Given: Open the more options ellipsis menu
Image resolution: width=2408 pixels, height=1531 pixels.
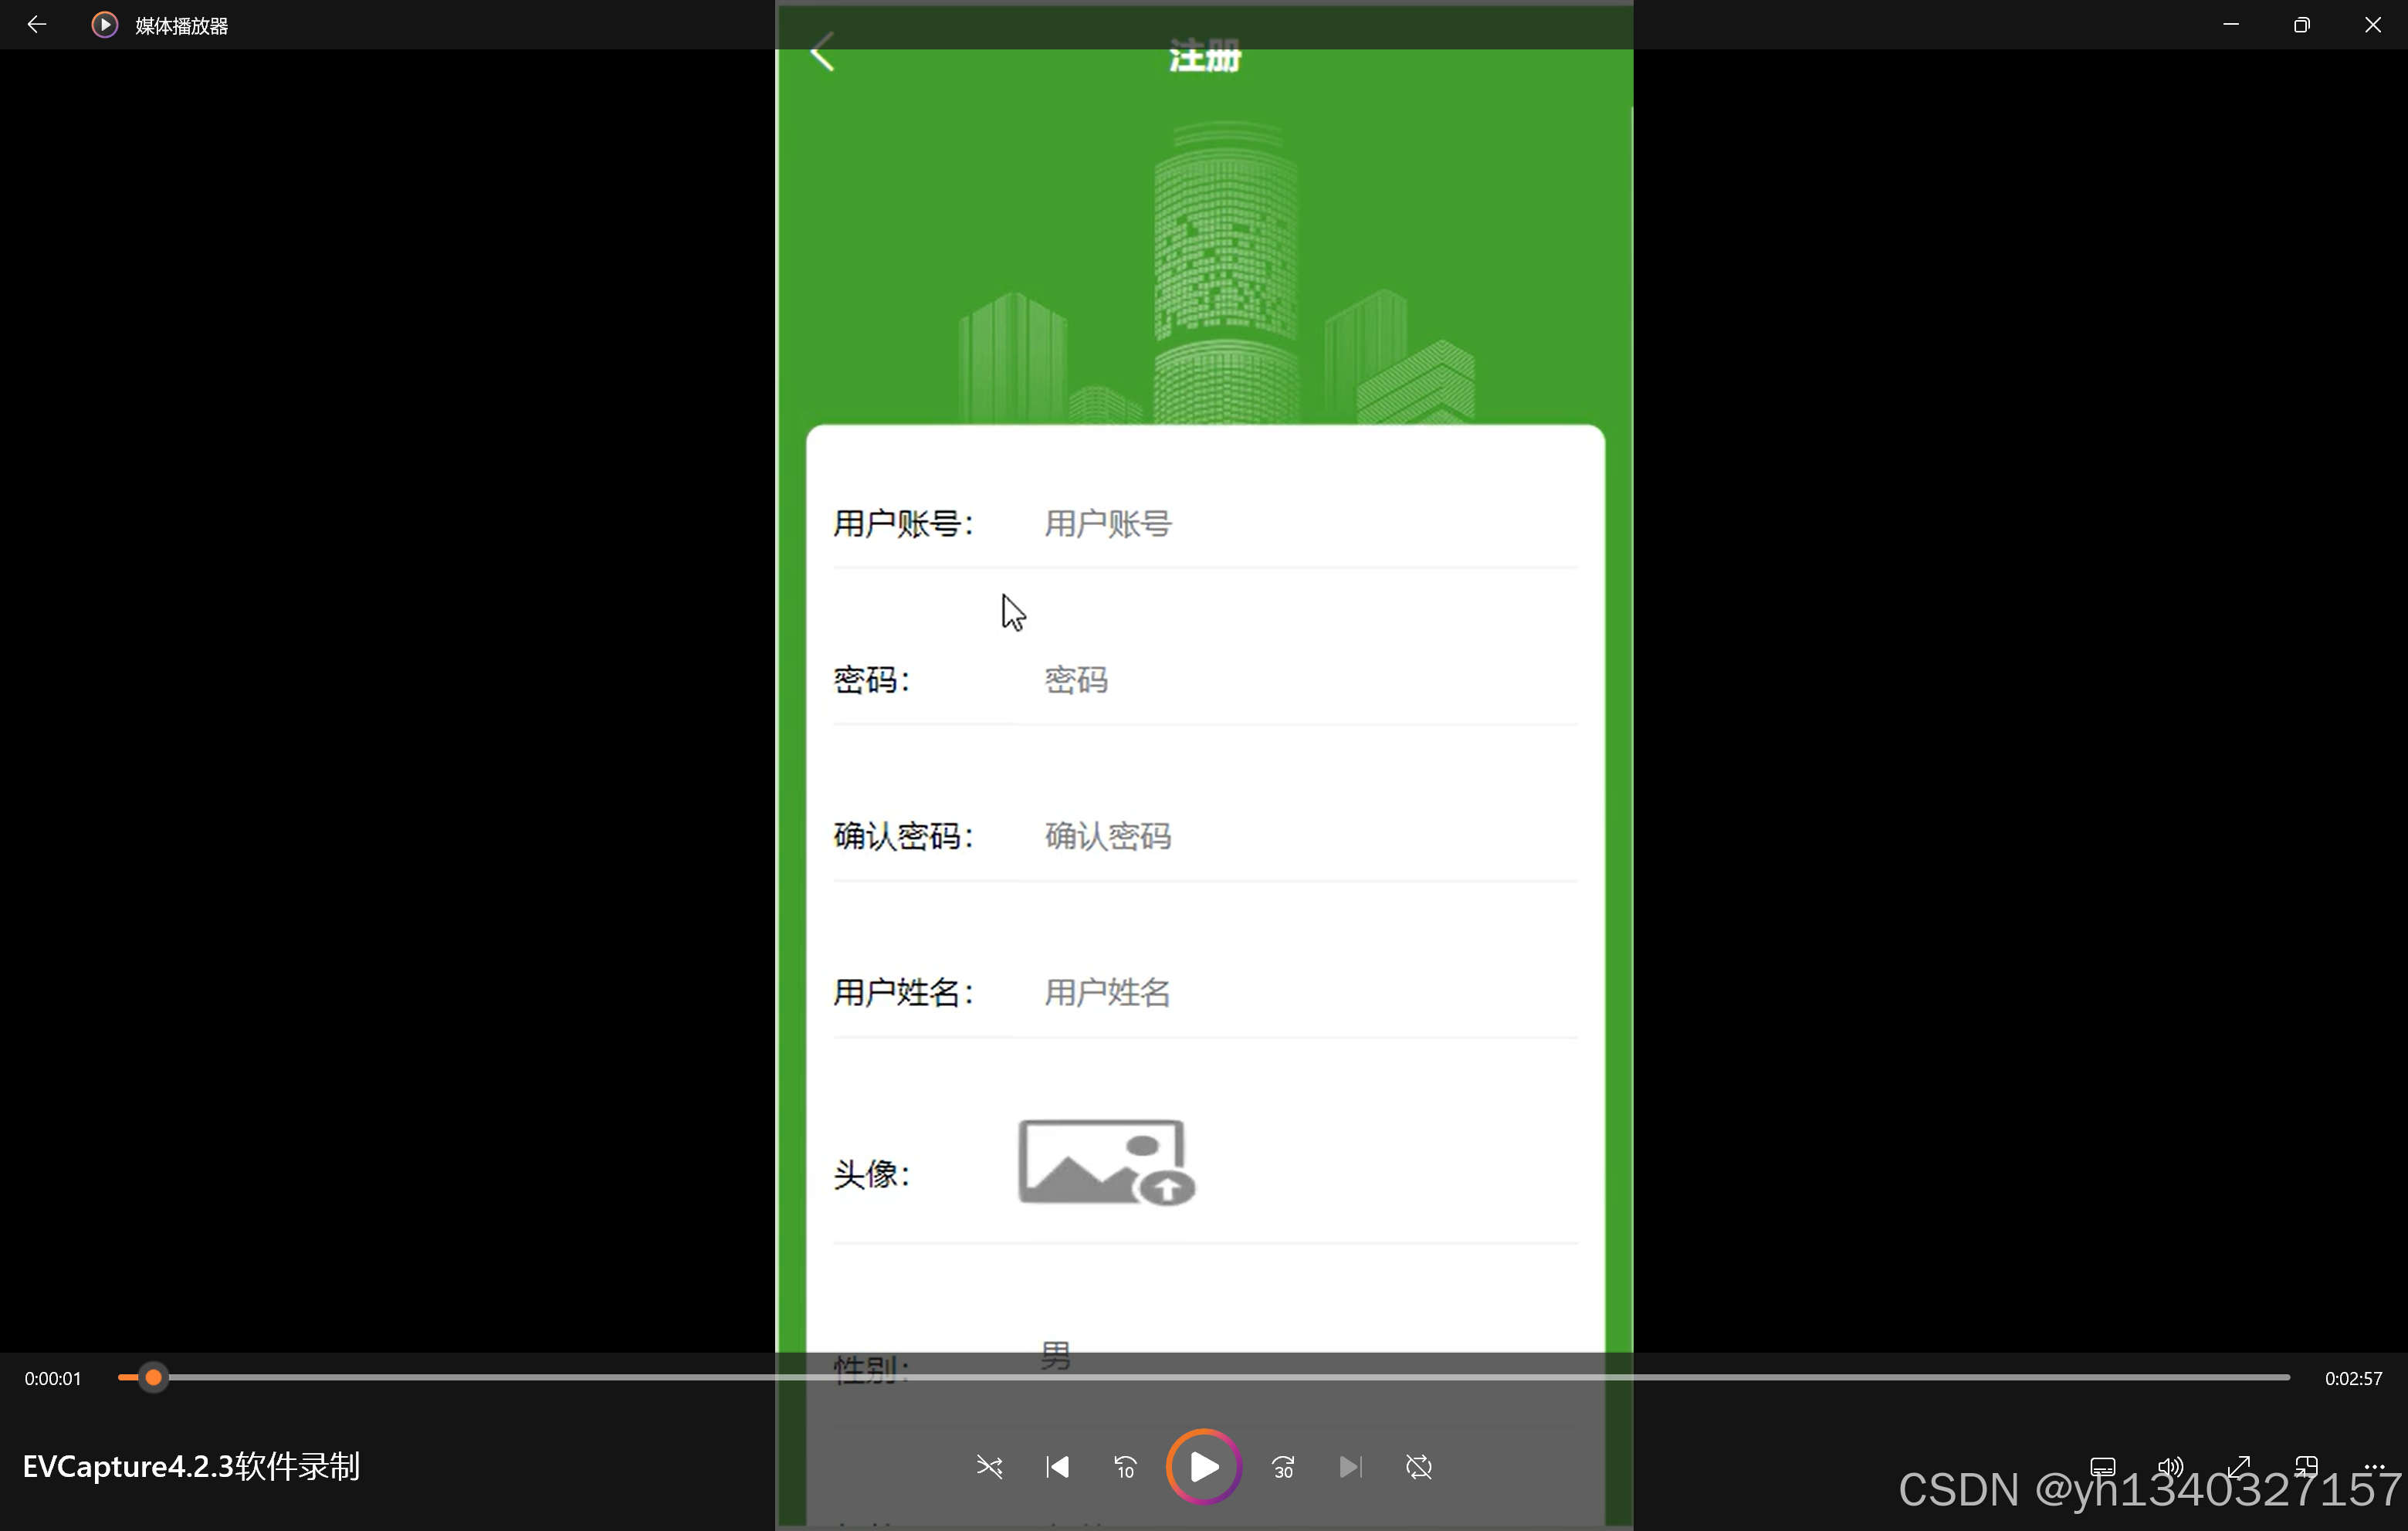Looking at the screenshot, I should (2374, 1467).
